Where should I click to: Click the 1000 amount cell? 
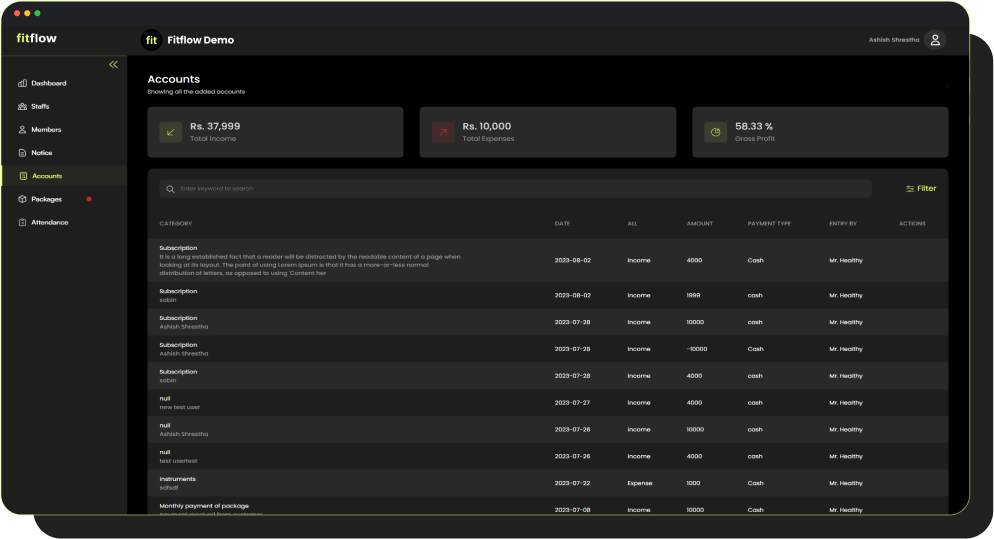[x=693, y=483]
